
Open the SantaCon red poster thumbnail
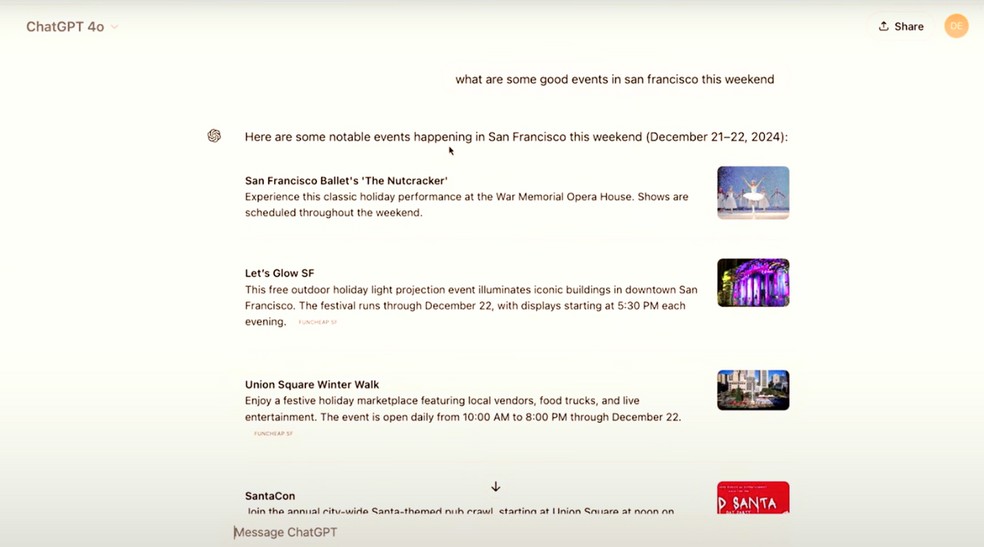point(753,497)
